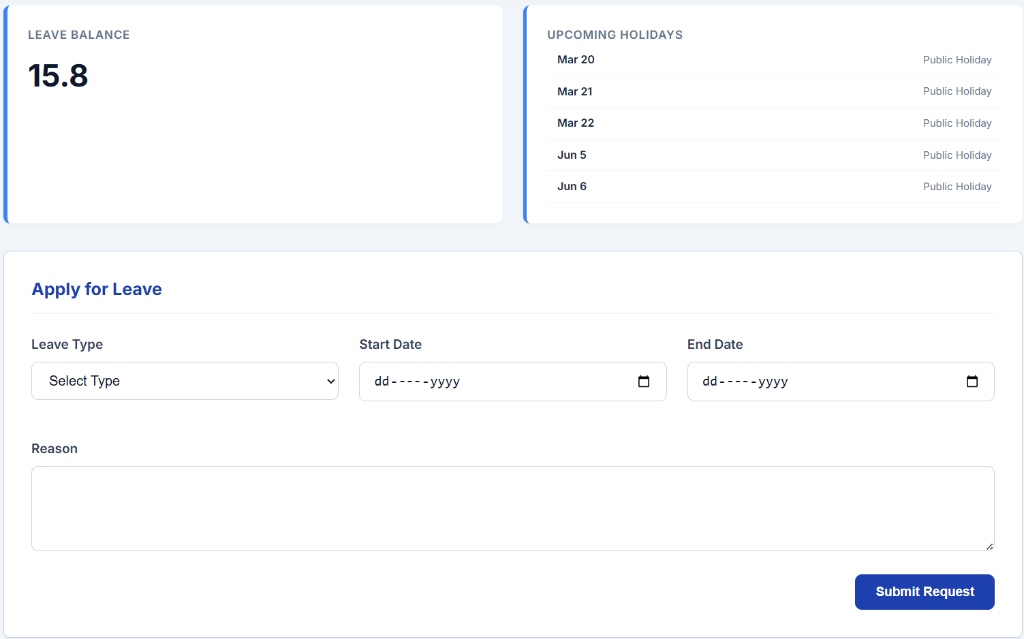1024x639 pixels.
Task: Click the Submit Request button
Action: pyautogui.click(x=924, y=591)
